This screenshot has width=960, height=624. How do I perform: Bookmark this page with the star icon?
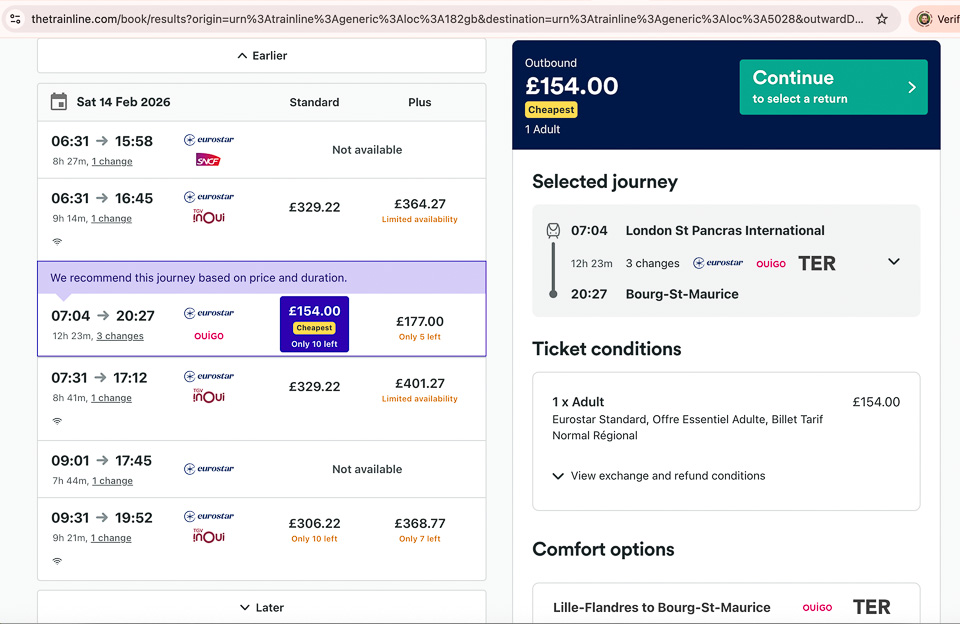(x=881, y=19)
